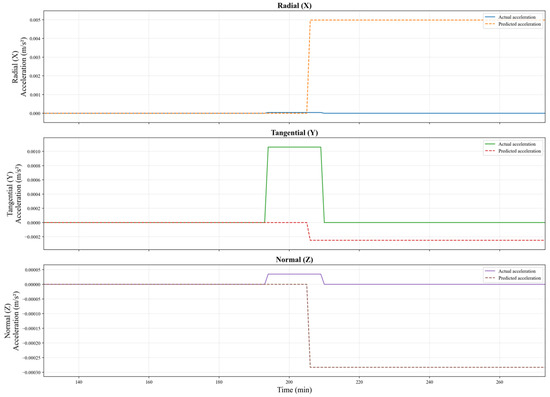Click the Radial (X) subplot title
The height and width of the screenshot is (397, 550).
294,6
